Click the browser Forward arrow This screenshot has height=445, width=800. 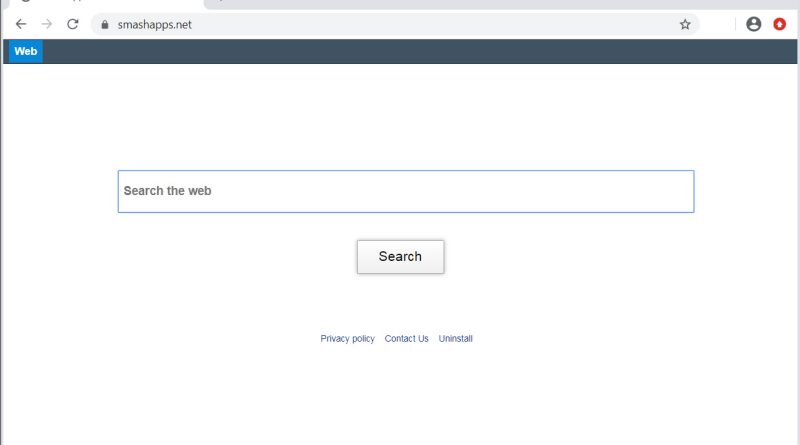46,24
